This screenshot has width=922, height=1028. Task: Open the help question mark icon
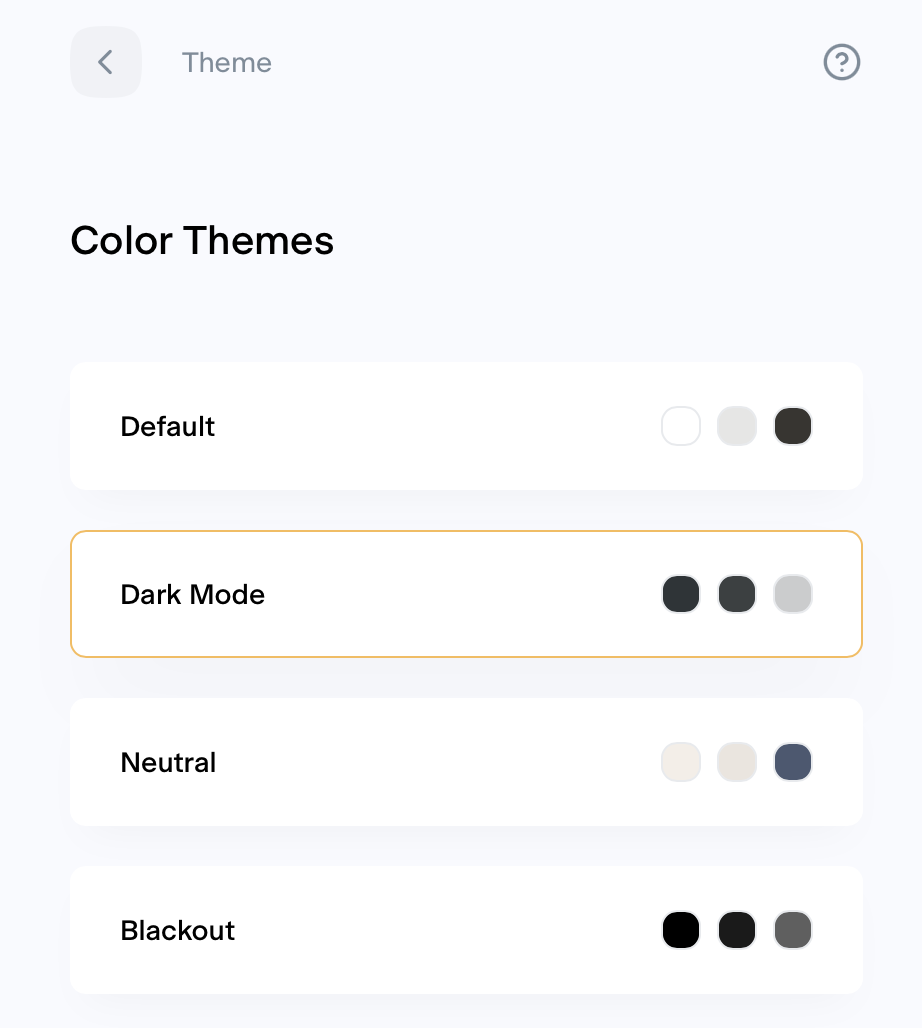tap(841, 62)
